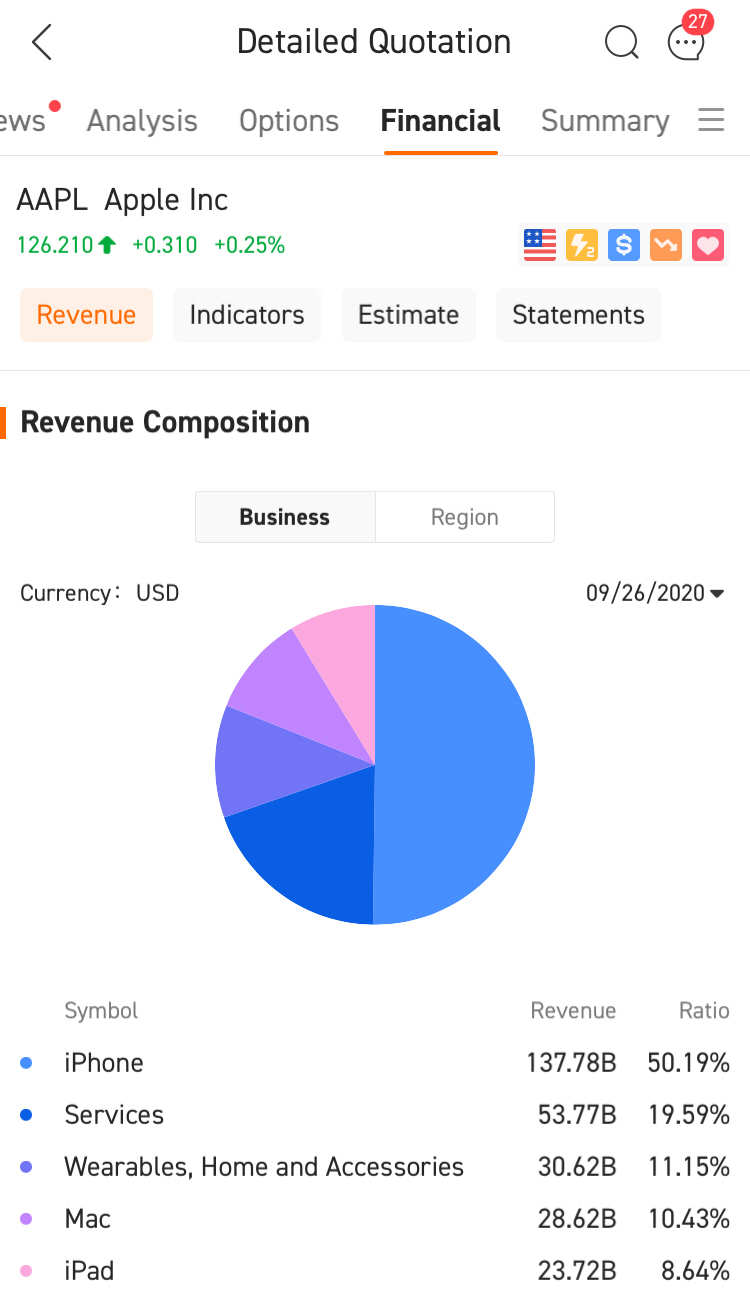Switch composition view to Region
750x1292 pixels.
tap(465, 517)
